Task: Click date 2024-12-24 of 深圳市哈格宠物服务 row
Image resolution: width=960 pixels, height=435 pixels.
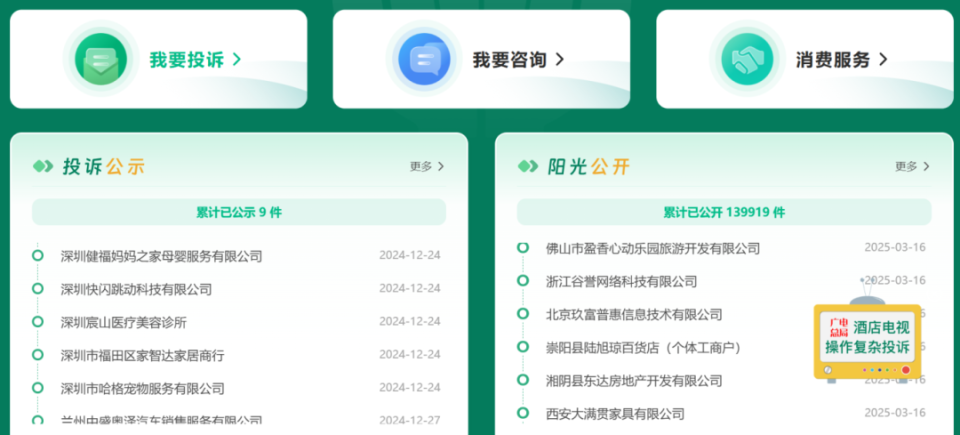Action: pyautogui.click(x=410, y=388)
